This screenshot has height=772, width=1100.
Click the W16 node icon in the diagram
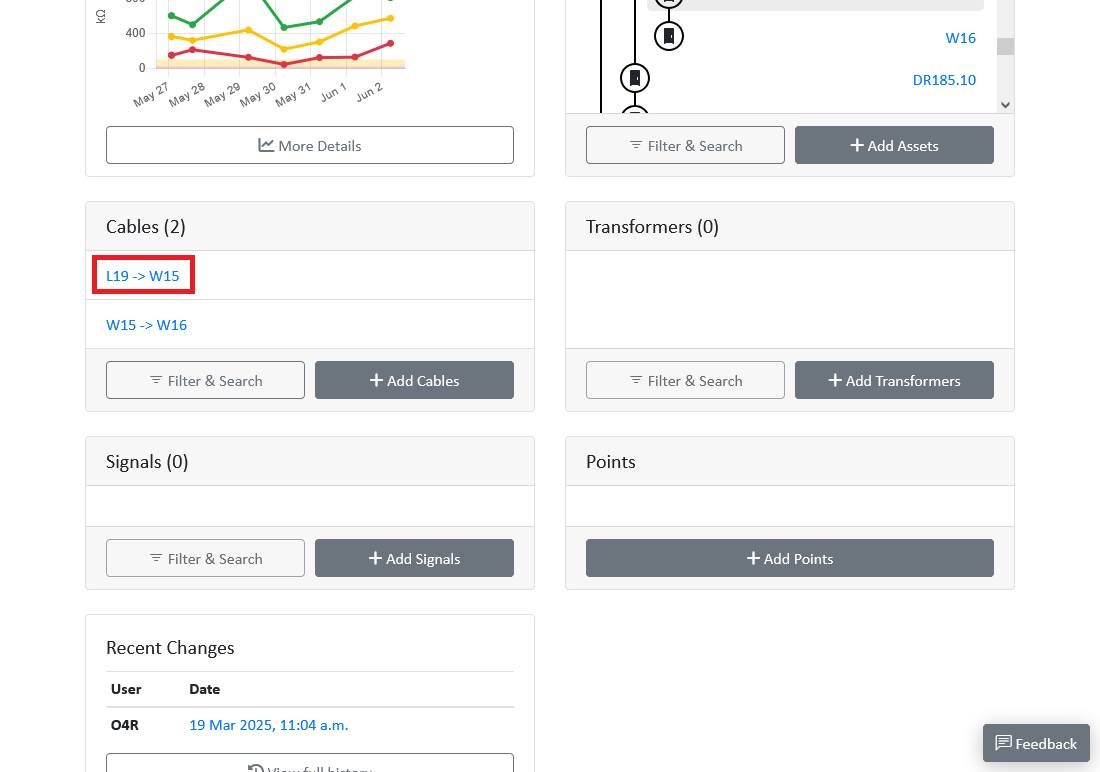pyautogui.click(x=669, y=36)
